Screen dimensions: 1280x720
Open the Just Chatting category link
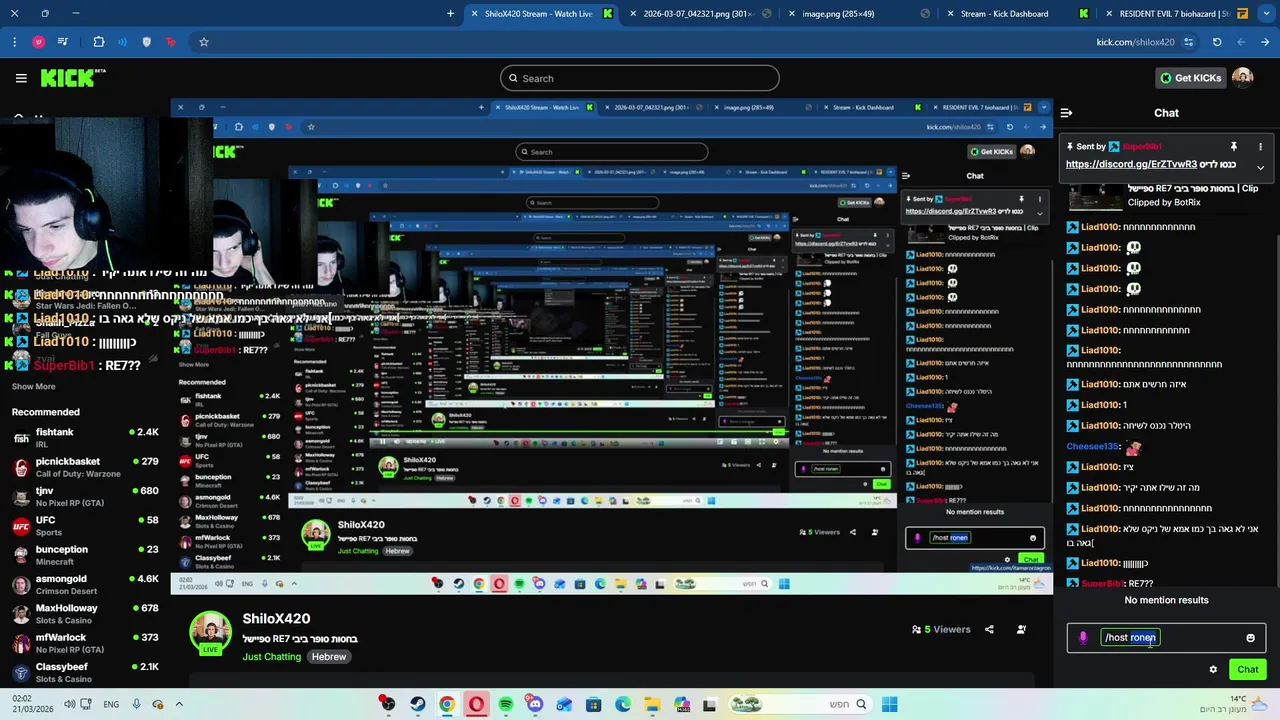pos(271,657)
